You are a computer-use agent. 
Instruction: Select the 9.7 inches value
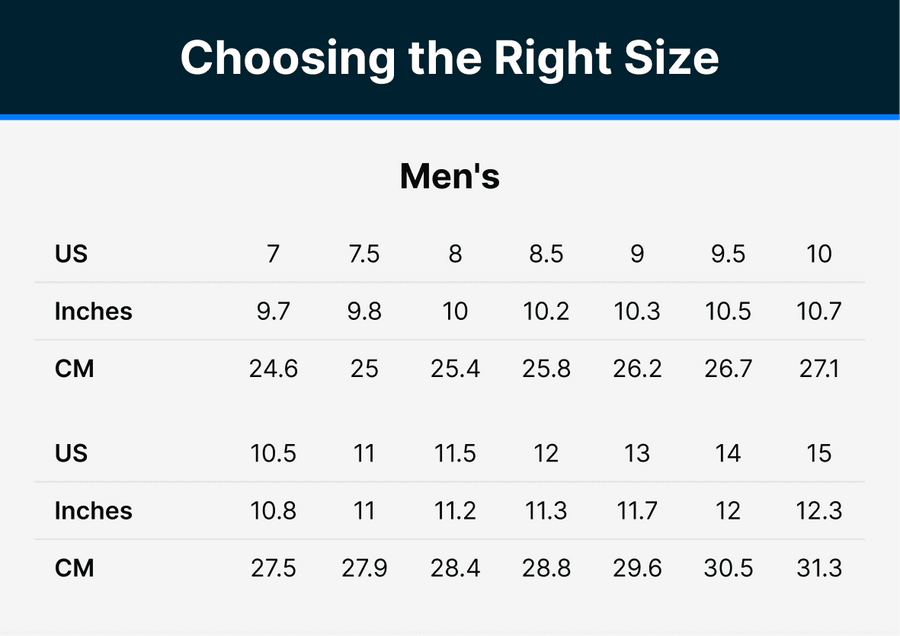[x=273, y=311]
